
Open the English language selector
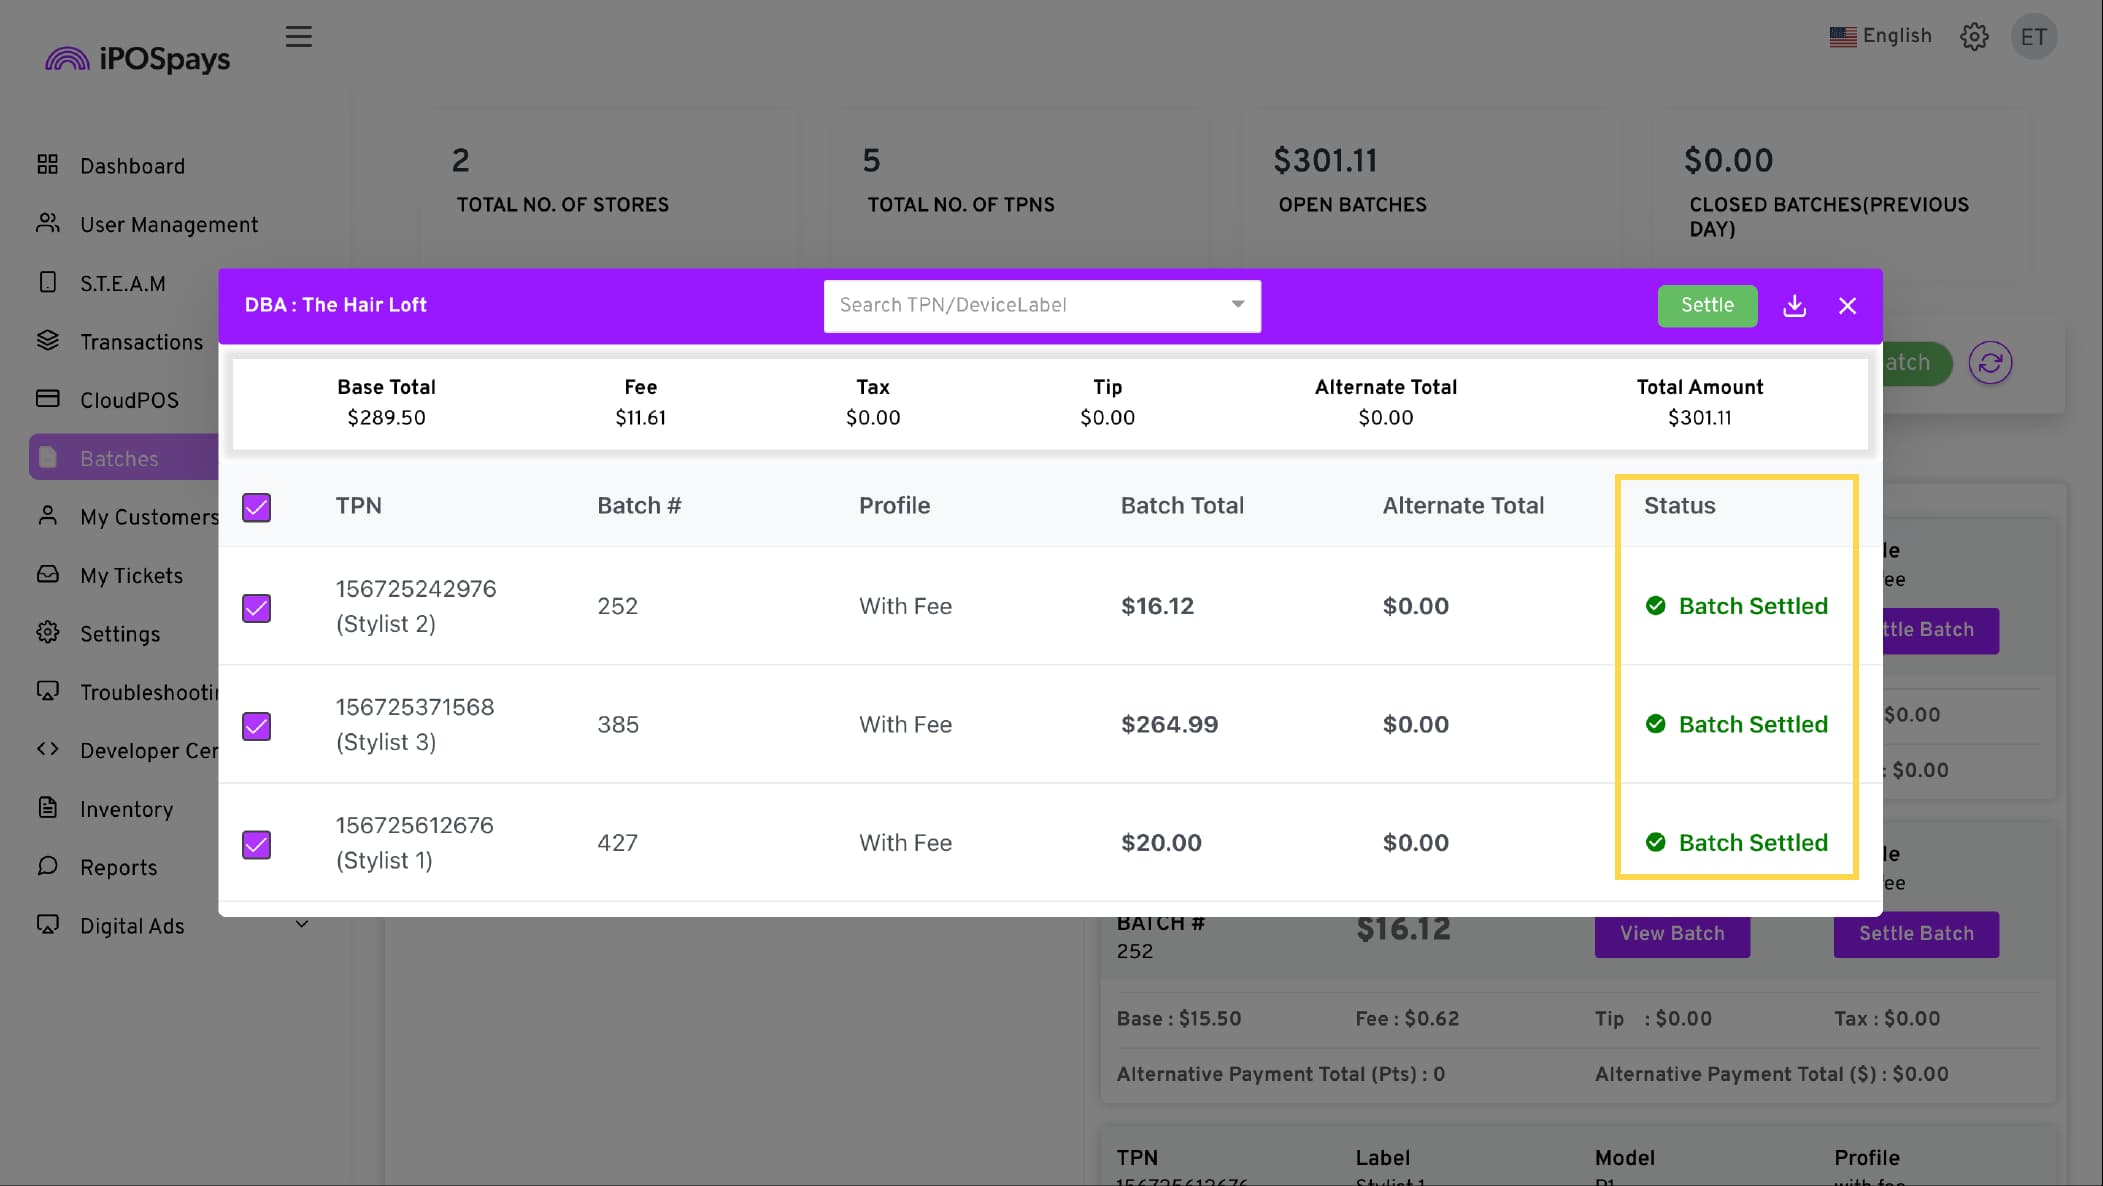(1880, 36)
